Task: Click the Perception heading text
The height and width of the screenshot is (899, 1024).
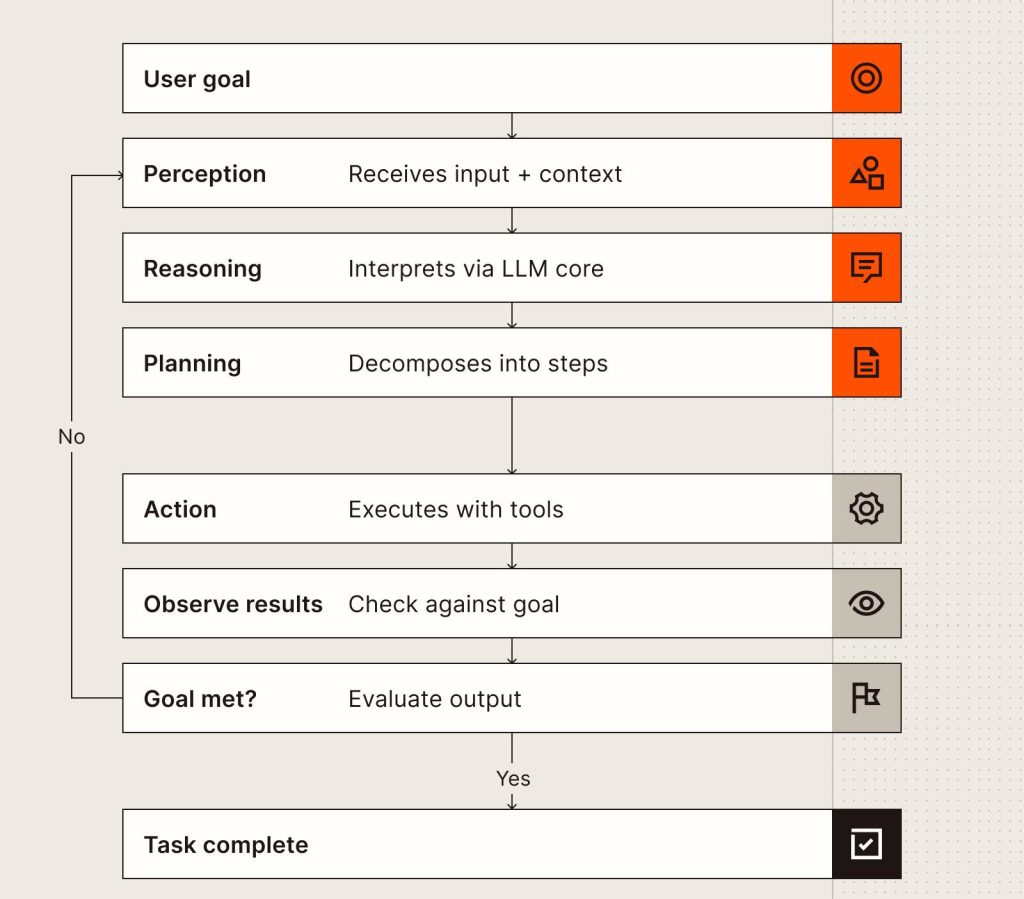Action: point(204,174)
